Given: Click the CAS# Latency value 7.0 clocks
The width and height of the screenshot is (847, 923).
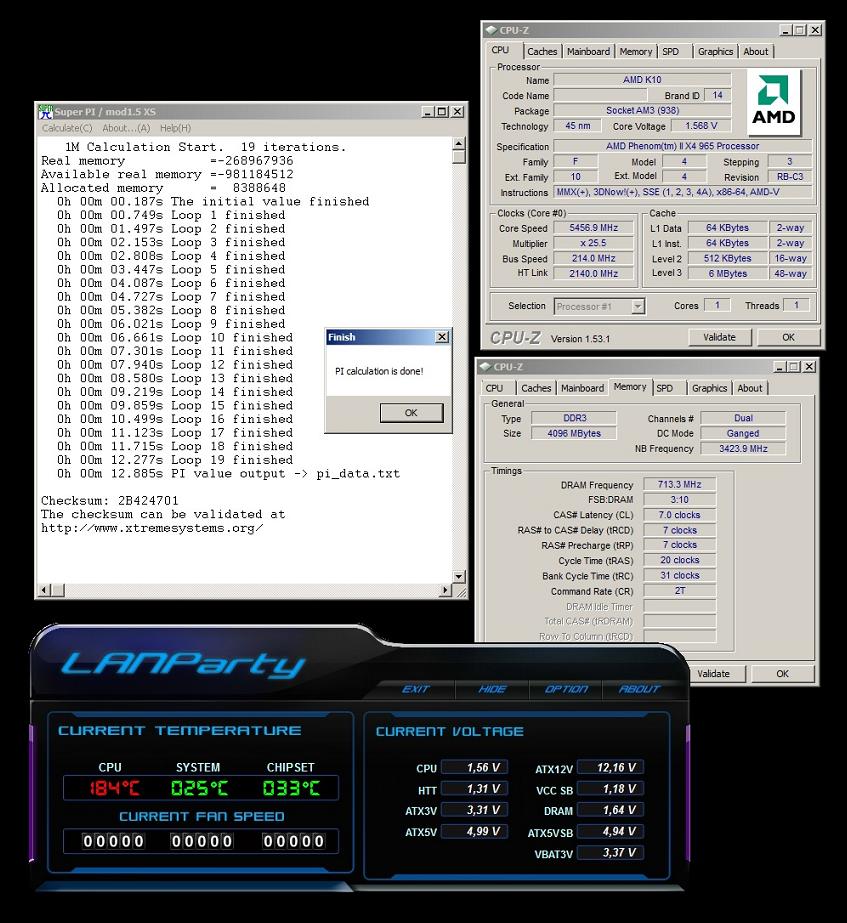Looking at the screenshot, I should pyautogui.click(x=679, y=514).
